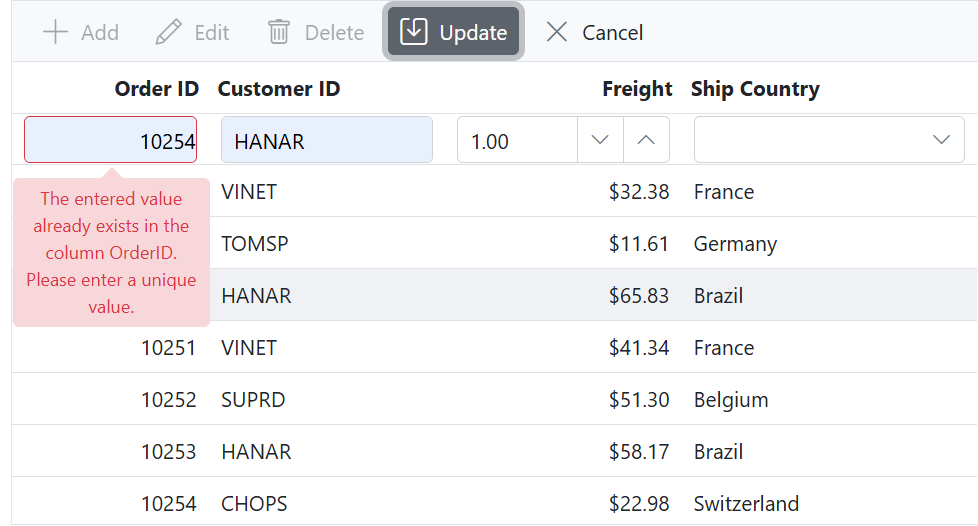Click the Ship Country column header
Screen dimensions: 978x526
point(755,89)
